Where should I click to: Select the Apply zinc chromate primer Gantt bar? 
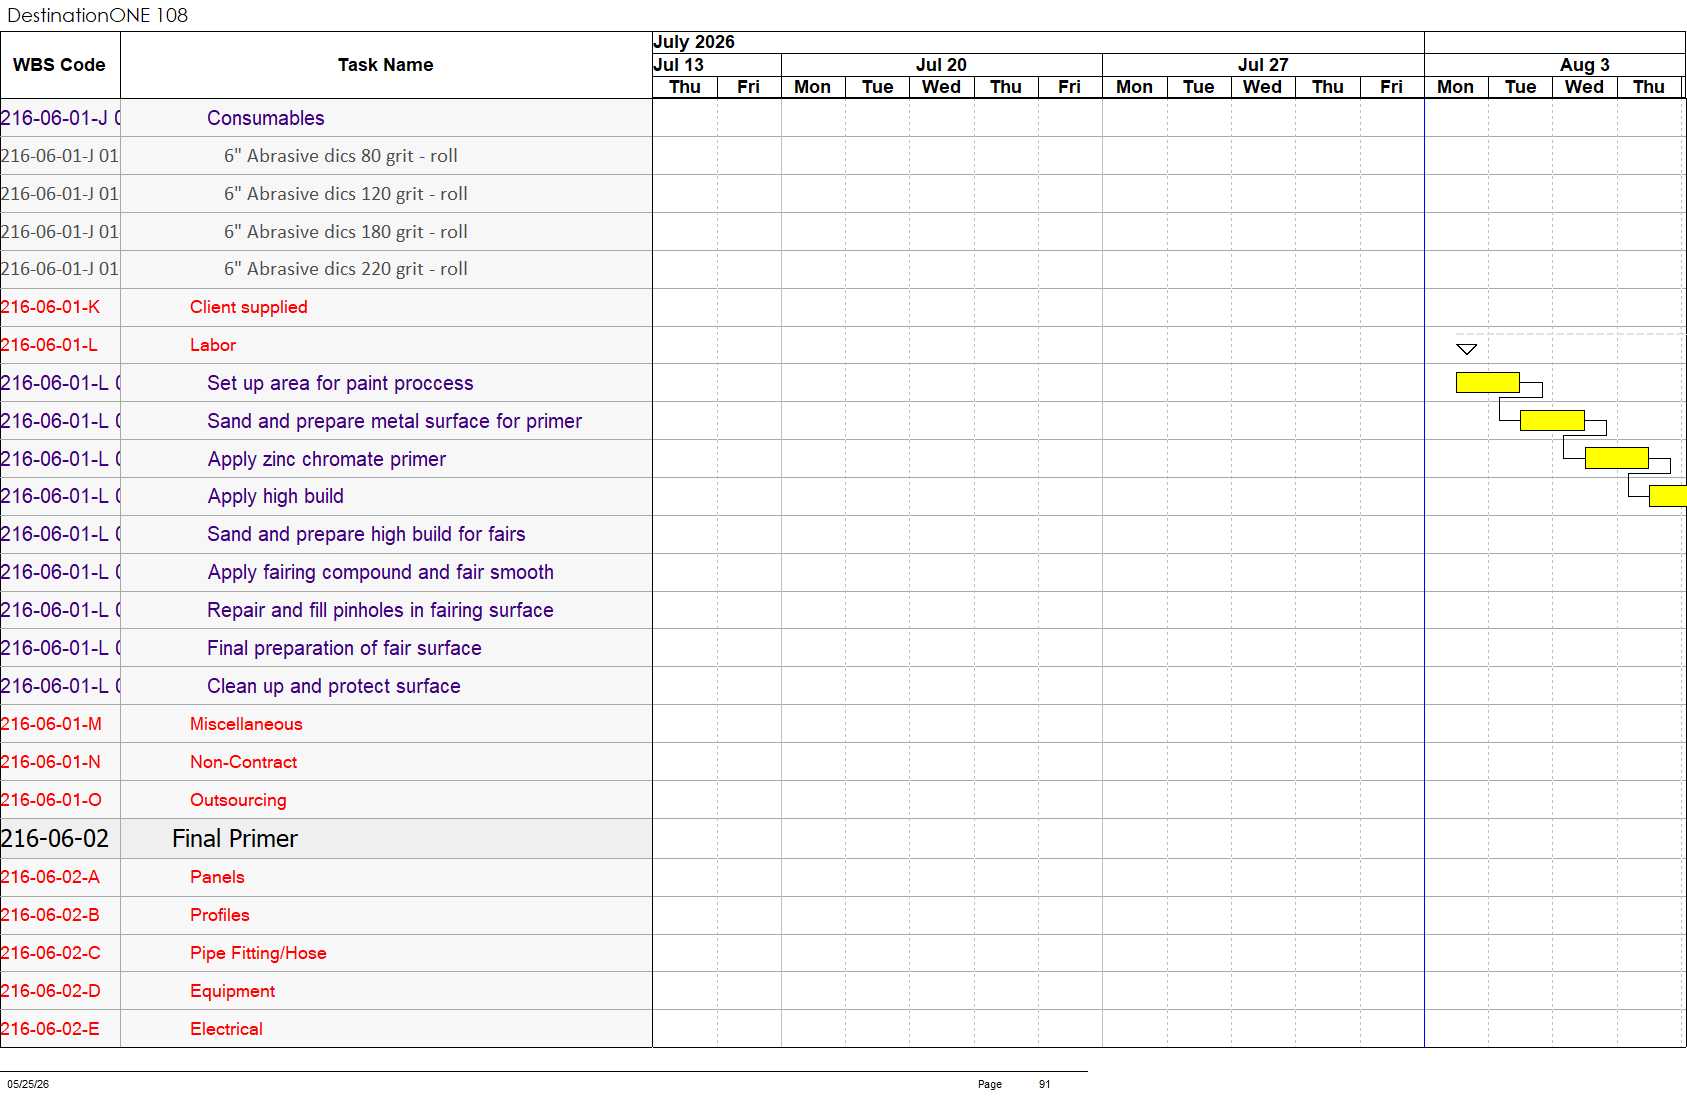[x=1617, y=458]
